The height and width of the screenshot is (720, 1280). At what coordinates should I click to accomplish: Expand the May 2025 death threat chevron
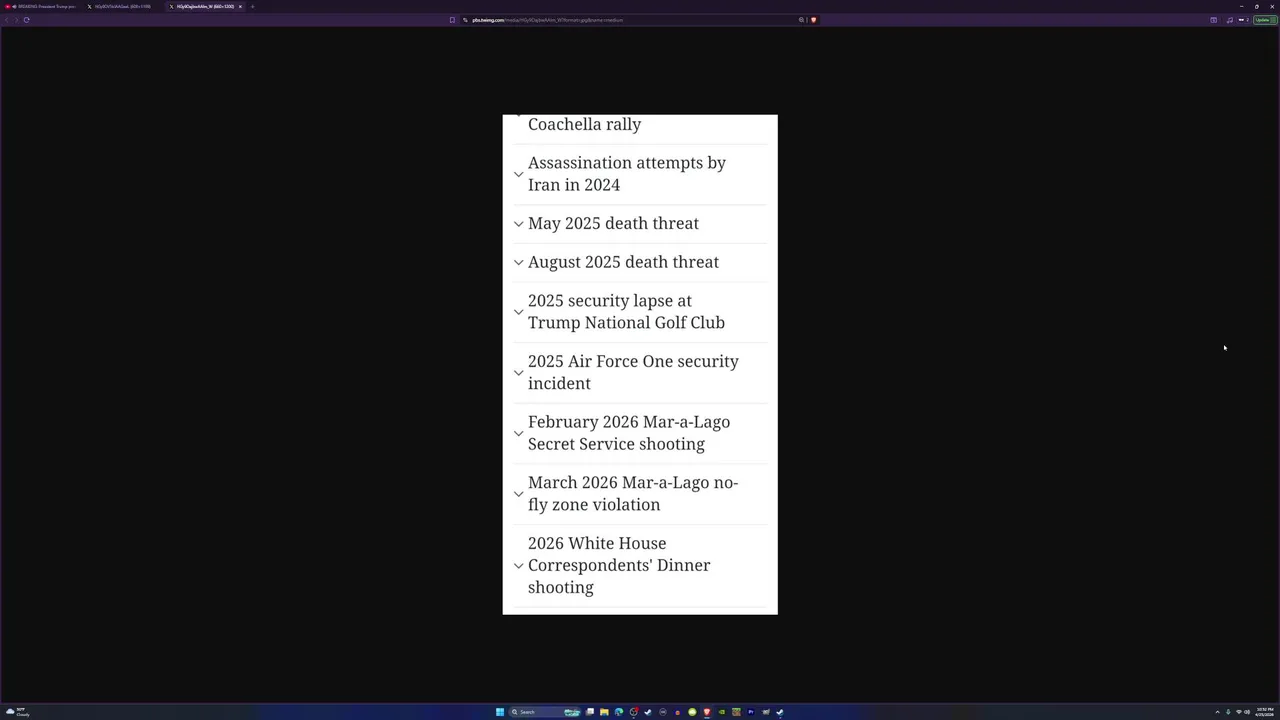point(518,224)
